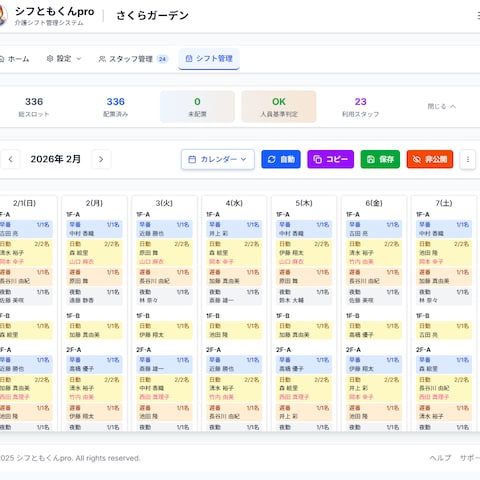This screenshot has height=480, width=480.
Task: Go to next month with right arrow
Action: click(x=101, y=159)
